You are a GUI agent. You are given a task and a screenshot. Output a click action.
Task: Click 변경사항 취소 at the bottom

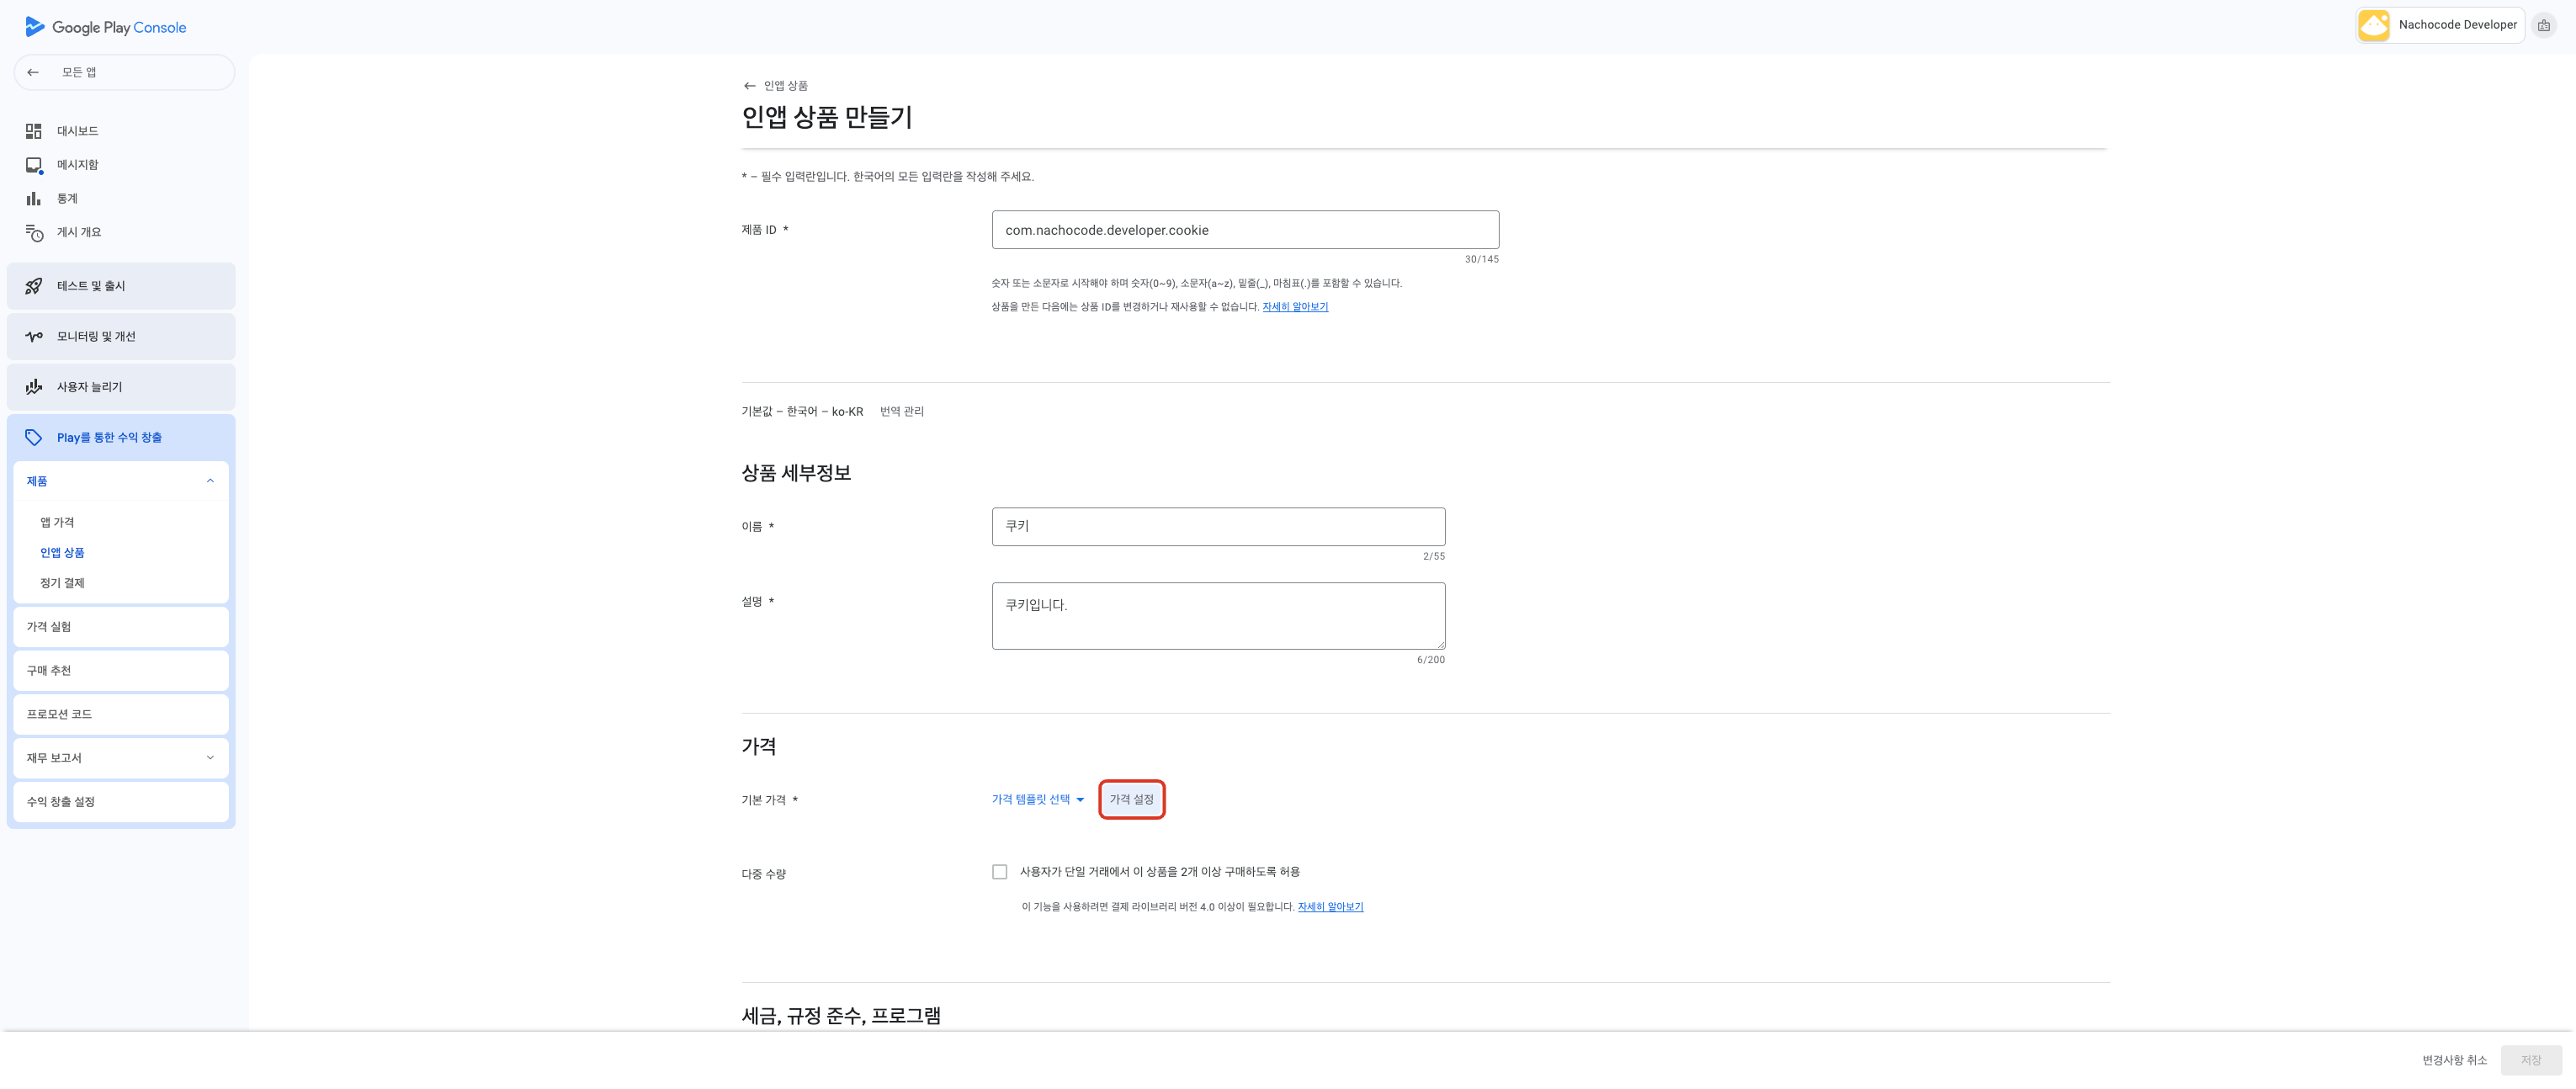(2453, 1060)
